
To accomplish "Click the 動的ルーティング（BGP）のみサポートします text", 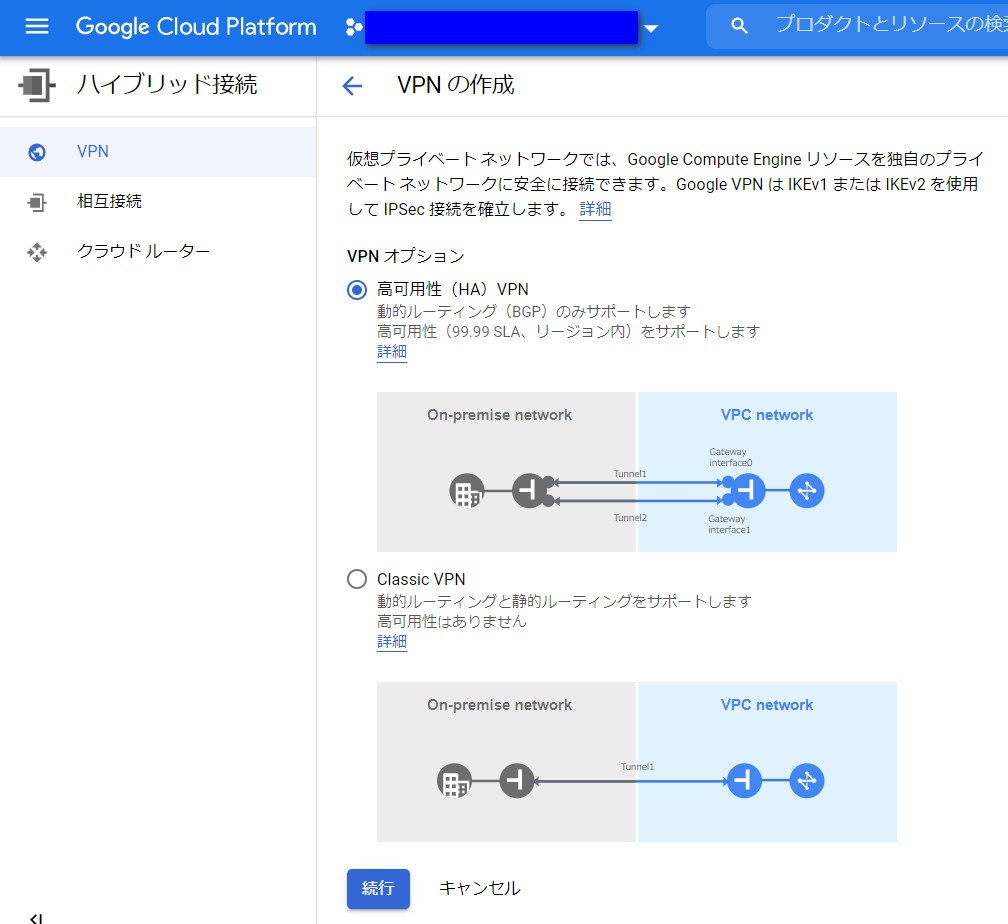I will (x=534, y=311).
